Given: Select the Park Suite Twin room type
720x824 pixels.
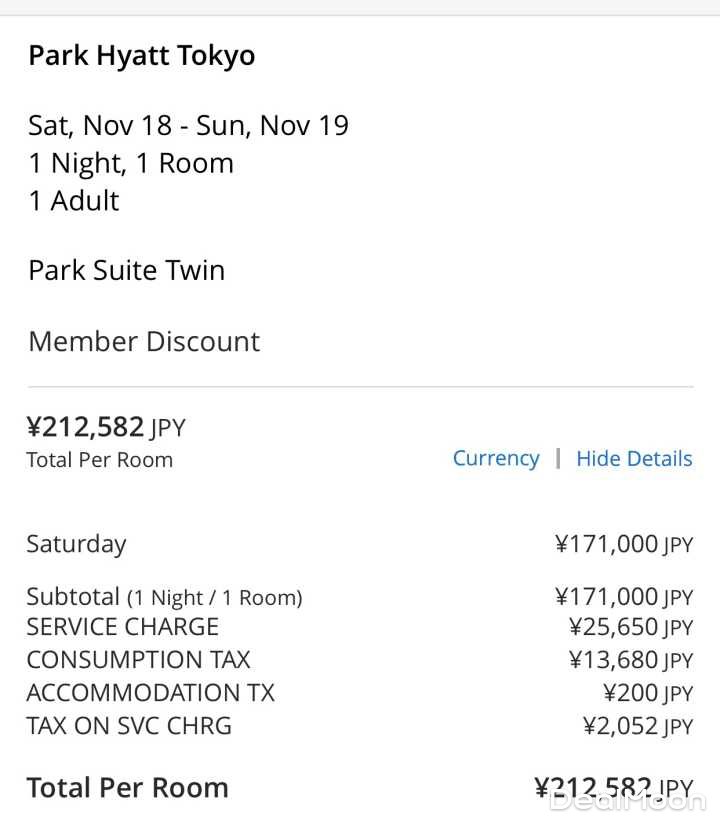Looking at the screenshot, I should [x=126, y=270].
